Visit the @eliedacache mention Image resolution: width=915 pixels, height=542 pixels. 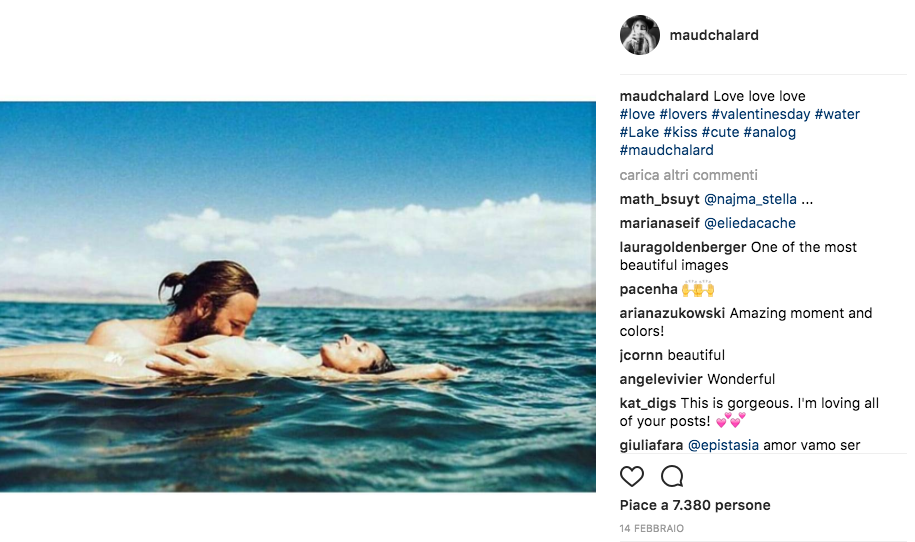coord(750,223)
